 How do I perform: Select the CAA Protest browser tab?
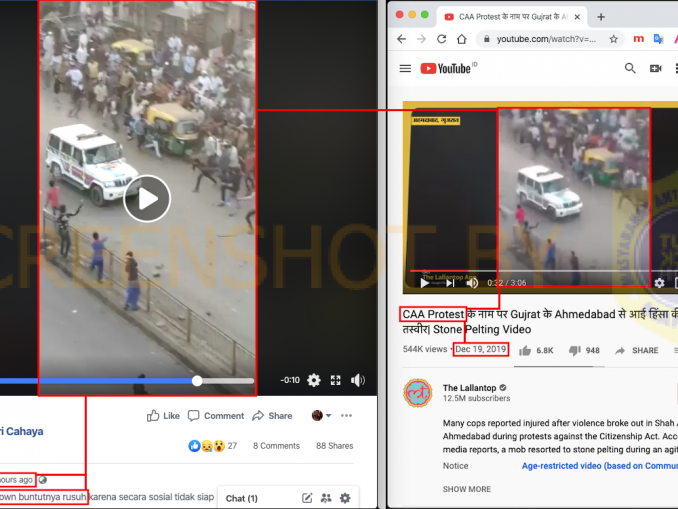(512, 17)
